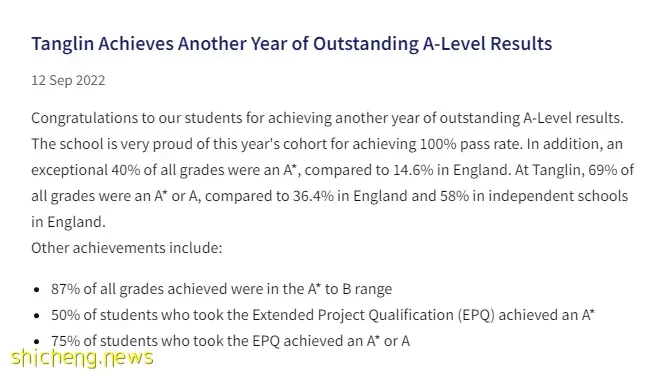Click the article headline about Tanglin A-Level results
The width and height of the screenshot is (651, 373).
[291, 44]
